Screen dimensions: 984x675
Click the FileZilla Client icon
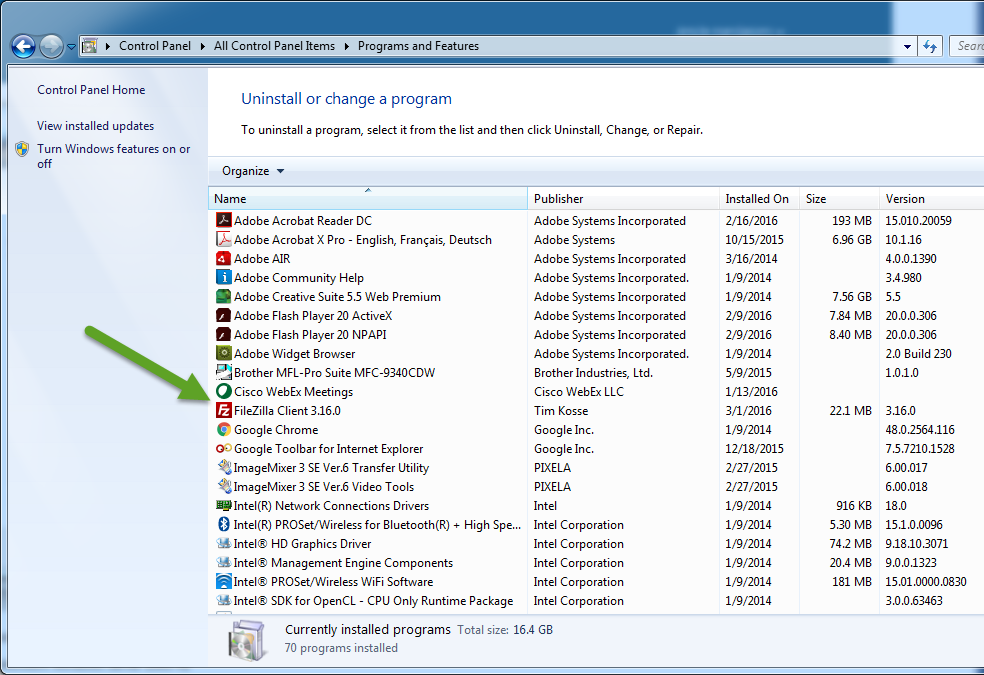[x=223, y=410]
